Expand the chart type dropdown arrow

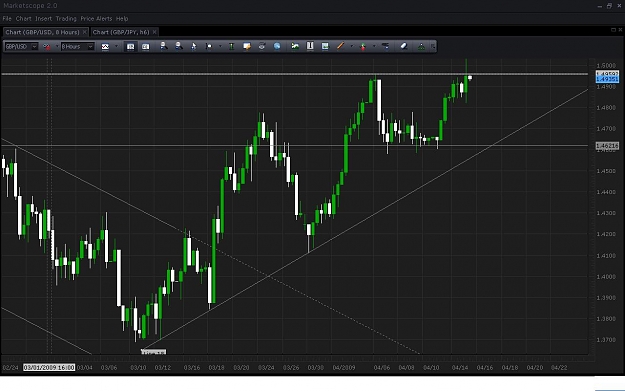[116, 47]
